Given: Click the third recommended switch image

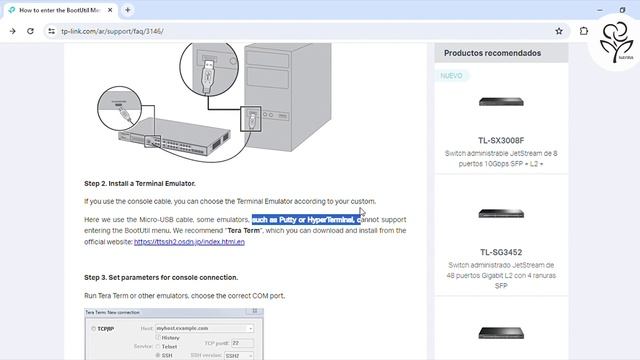Looking at the screenshot, I should pos(501,333).
